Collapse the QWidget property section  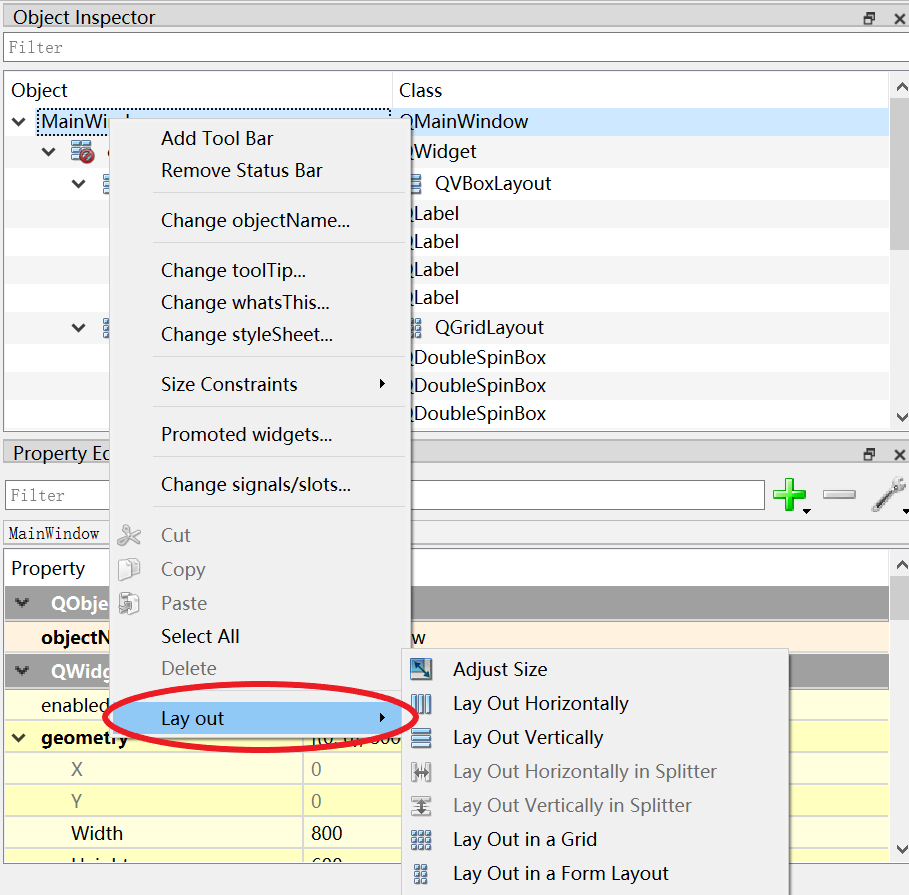[22, 671]
